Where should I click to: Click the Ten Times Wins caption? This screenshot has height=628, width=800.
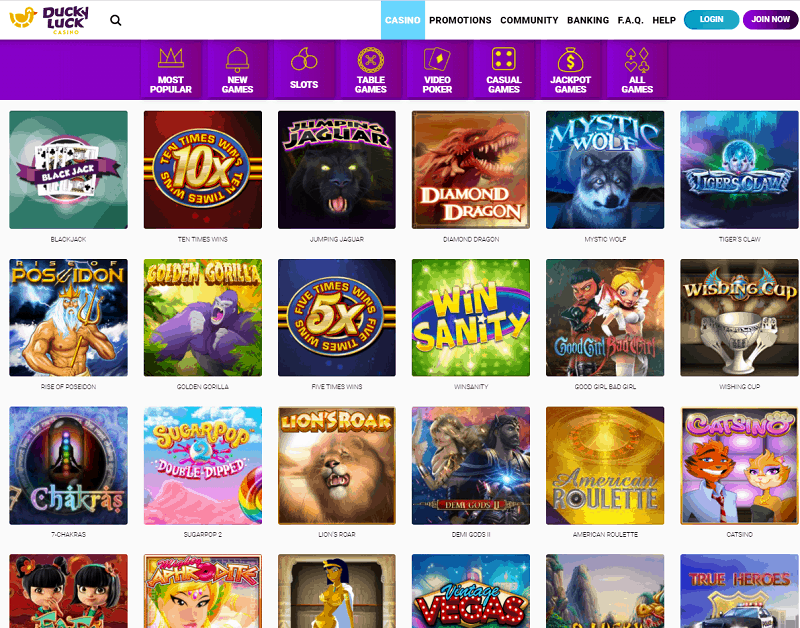[203, 239]
